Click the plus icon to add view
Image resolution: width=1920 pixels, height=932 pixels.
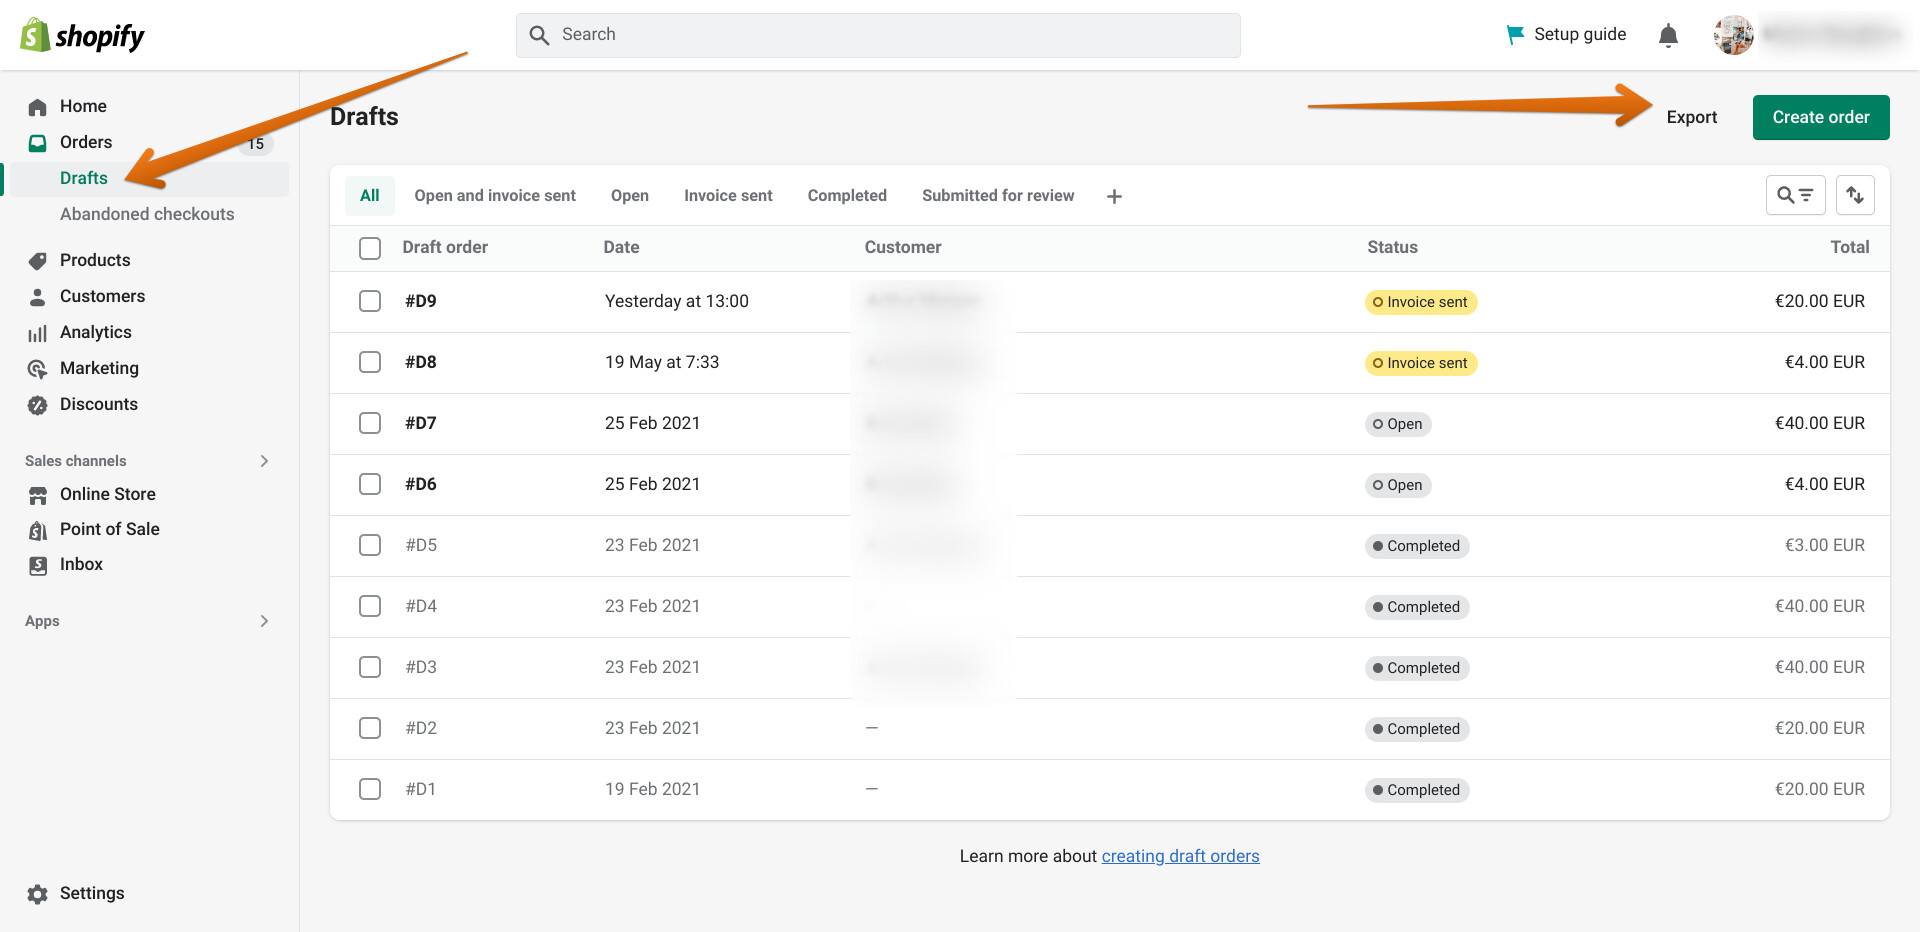pyautogui.click(x=1114, y=197)
